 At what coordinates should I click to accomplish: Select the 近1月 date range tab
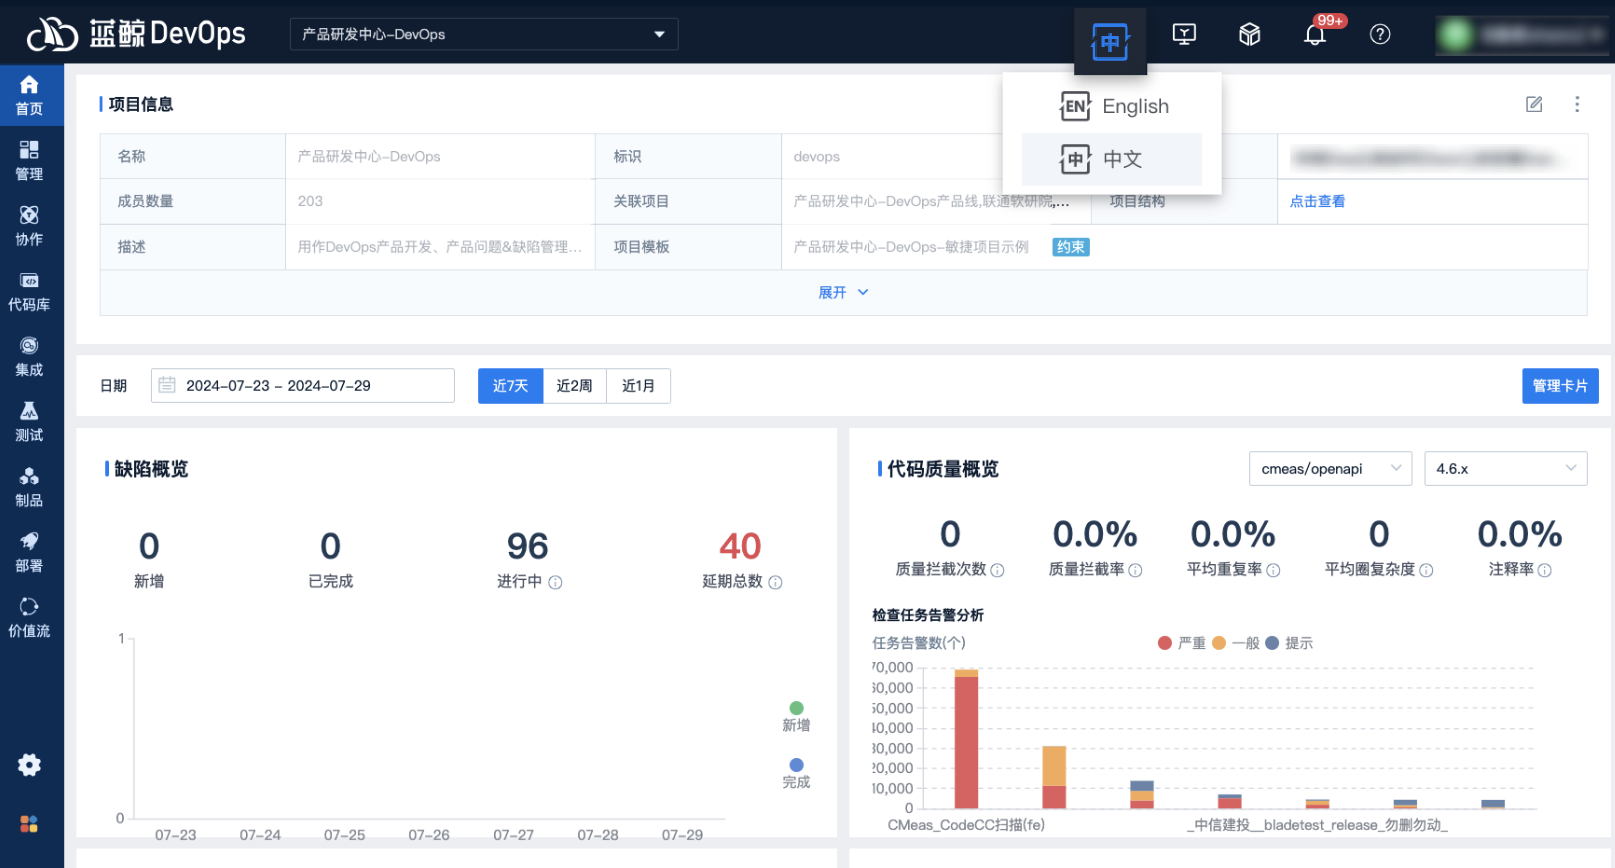[638, 385]
